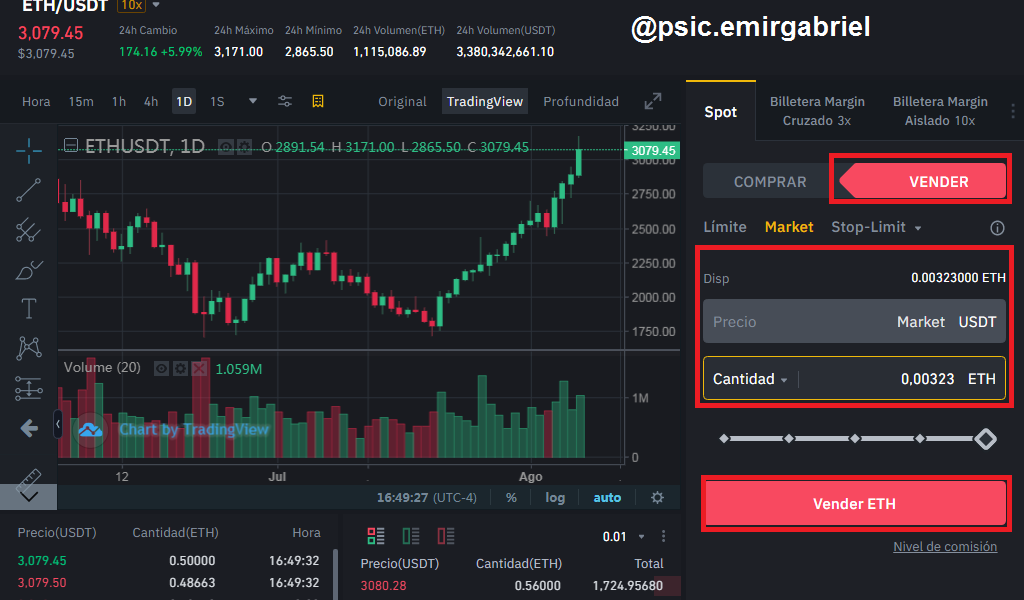Select the COMPRAR side button
Screen dimensions: 1024x600
pos(770,182)
